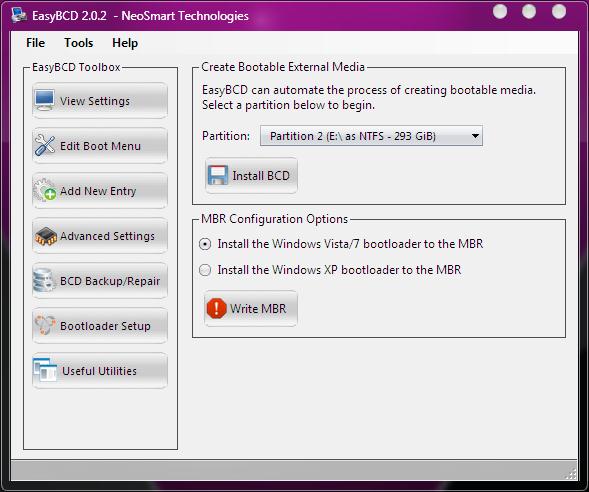Click the Add New Entry gear icon
The image size is (589, 492).
pyautogui.click(x=45, y=190)
